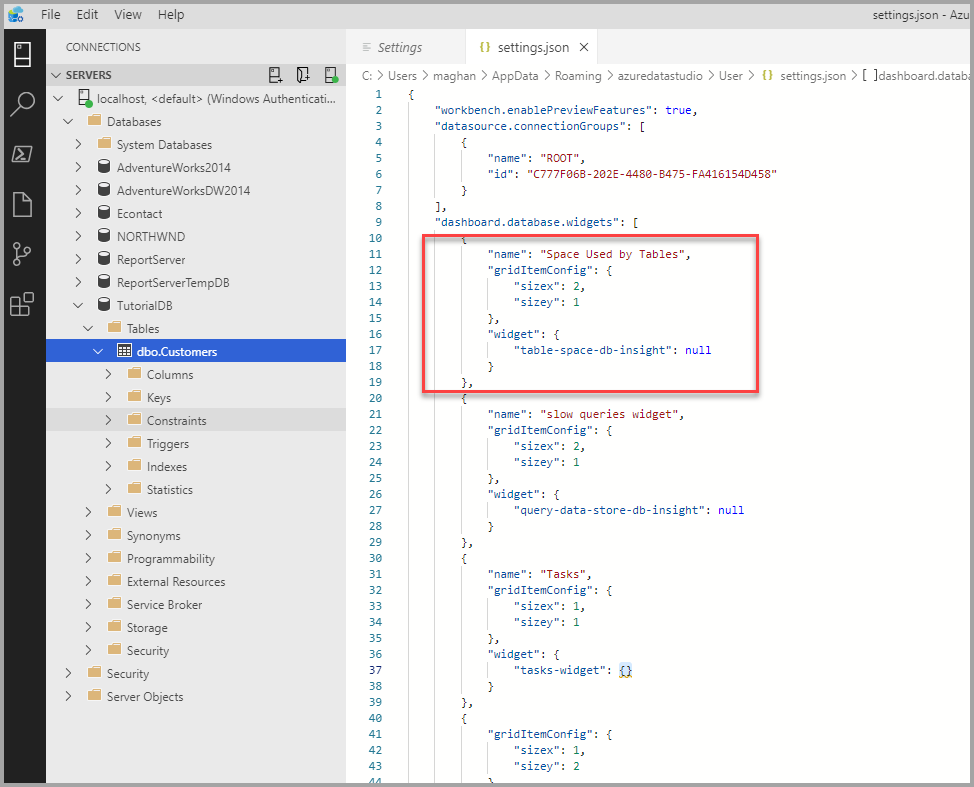Click the New Connection icon in Servers panel
Viewport: 974px width, 787px height.
coord(276,74)
